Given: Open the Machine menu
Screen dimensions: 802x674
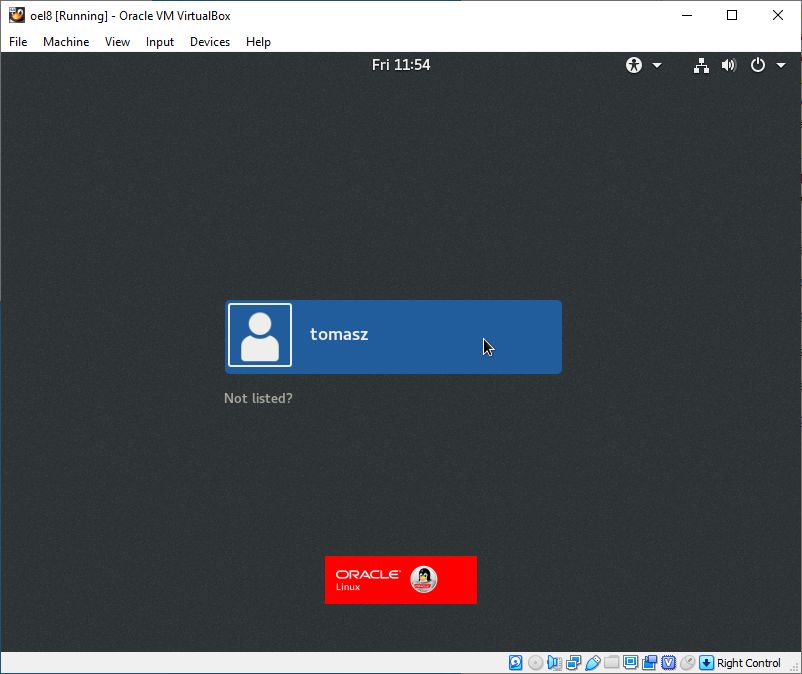Looking at the screenshot, I should tap(66, 42).
